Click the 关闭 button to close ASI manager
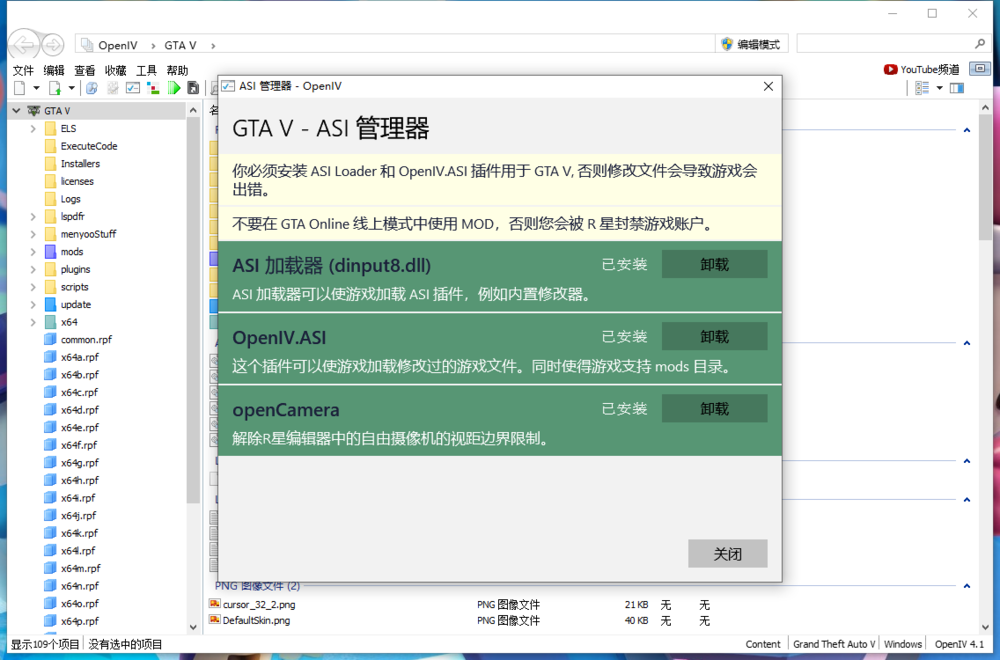The width and height of the screenshot is (1000, 660). tap(728, 554)
